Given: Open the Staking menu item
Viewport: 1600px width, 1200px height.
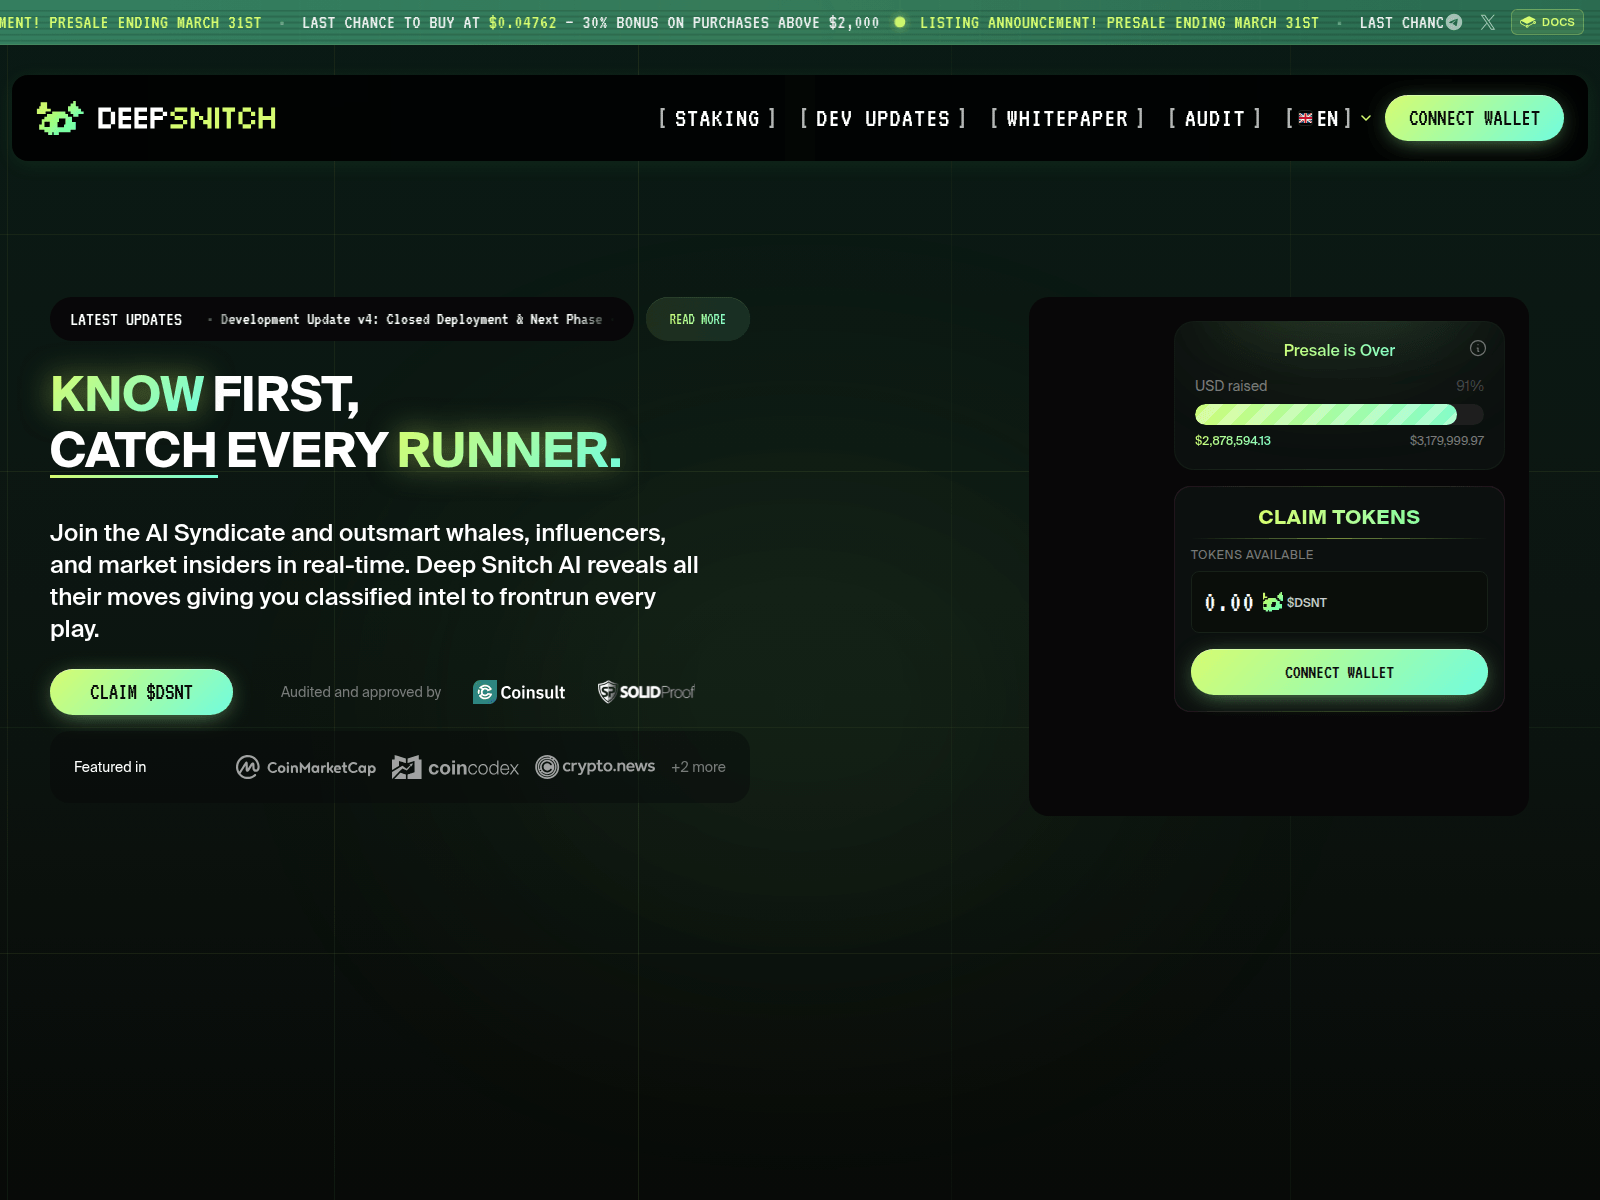Looking at the screenshot, I should [x=717, y=119].
